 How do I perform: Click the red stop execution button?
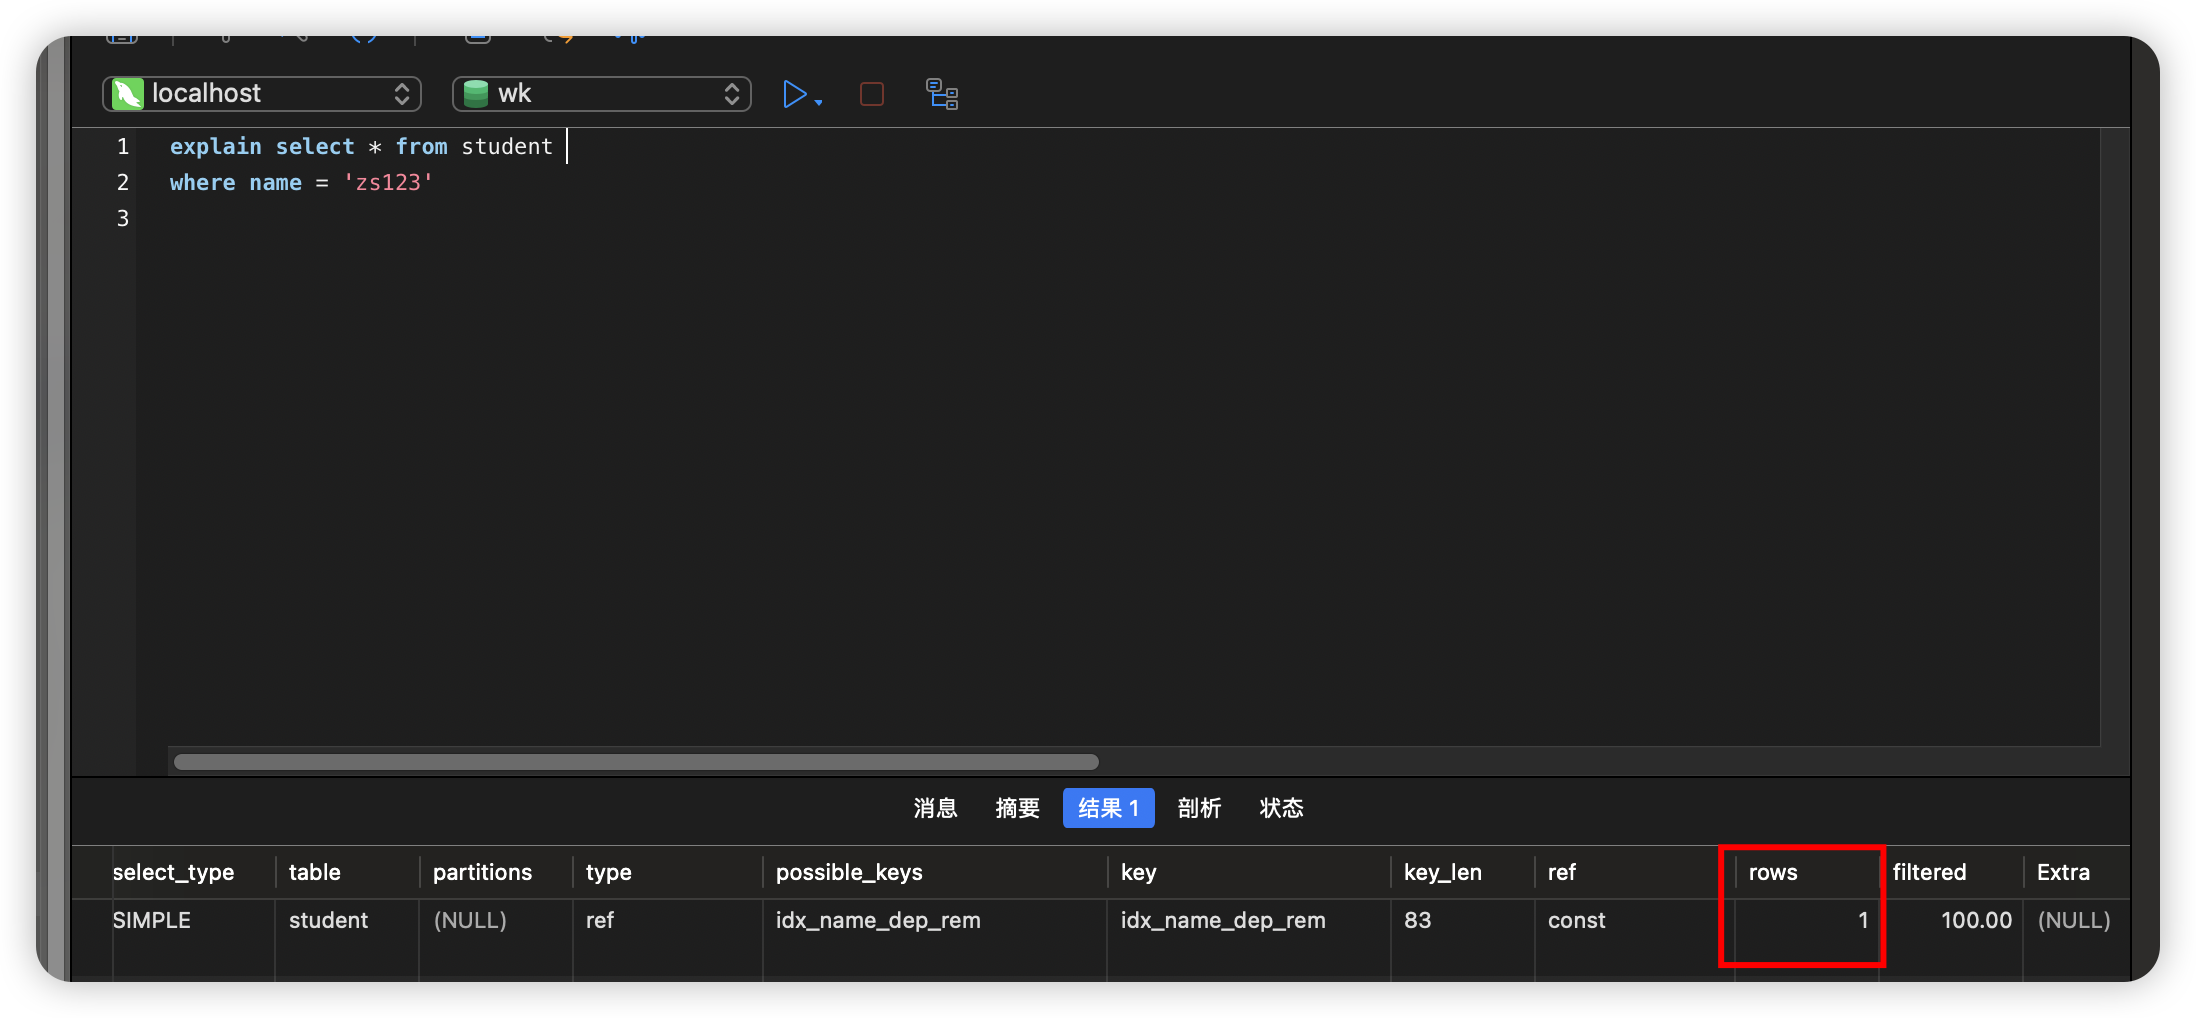(872, 94)
